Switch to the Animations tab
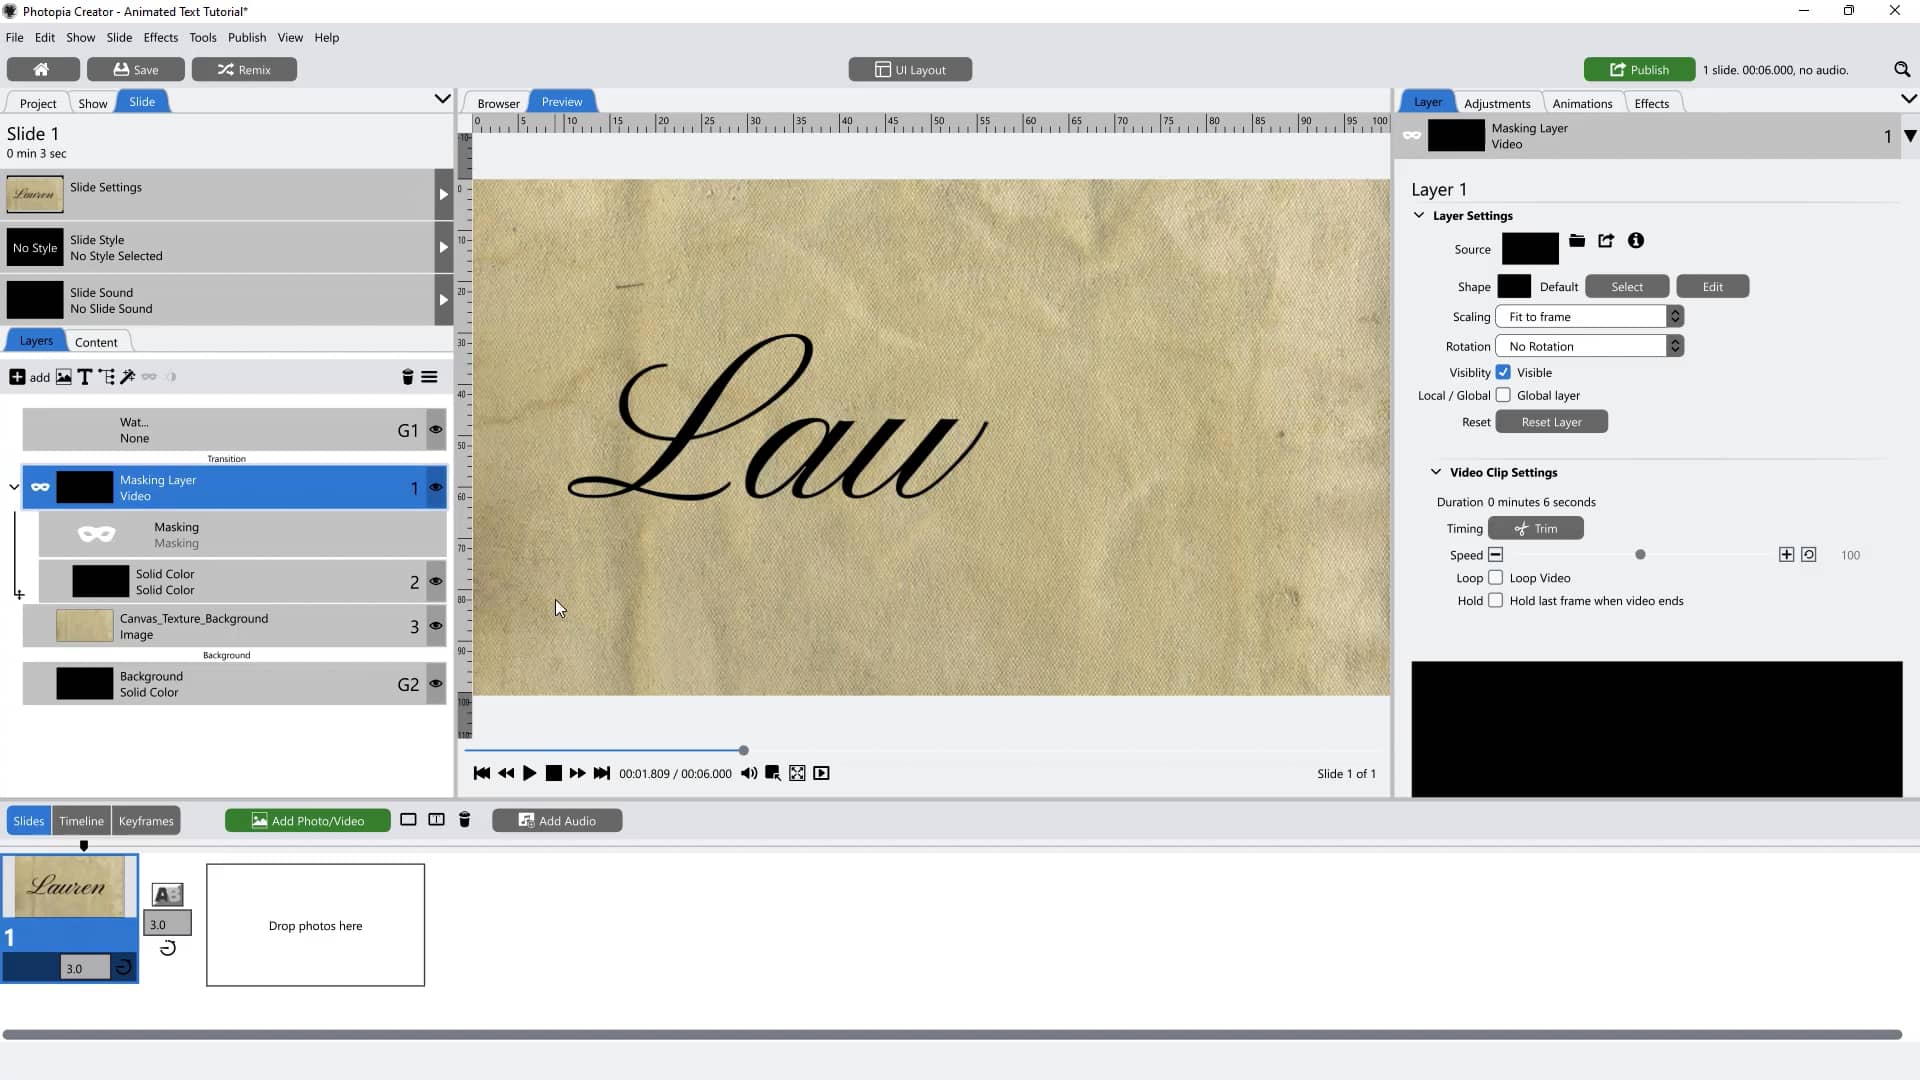Screen dimensions: 1920x1080 [1582, 102]
